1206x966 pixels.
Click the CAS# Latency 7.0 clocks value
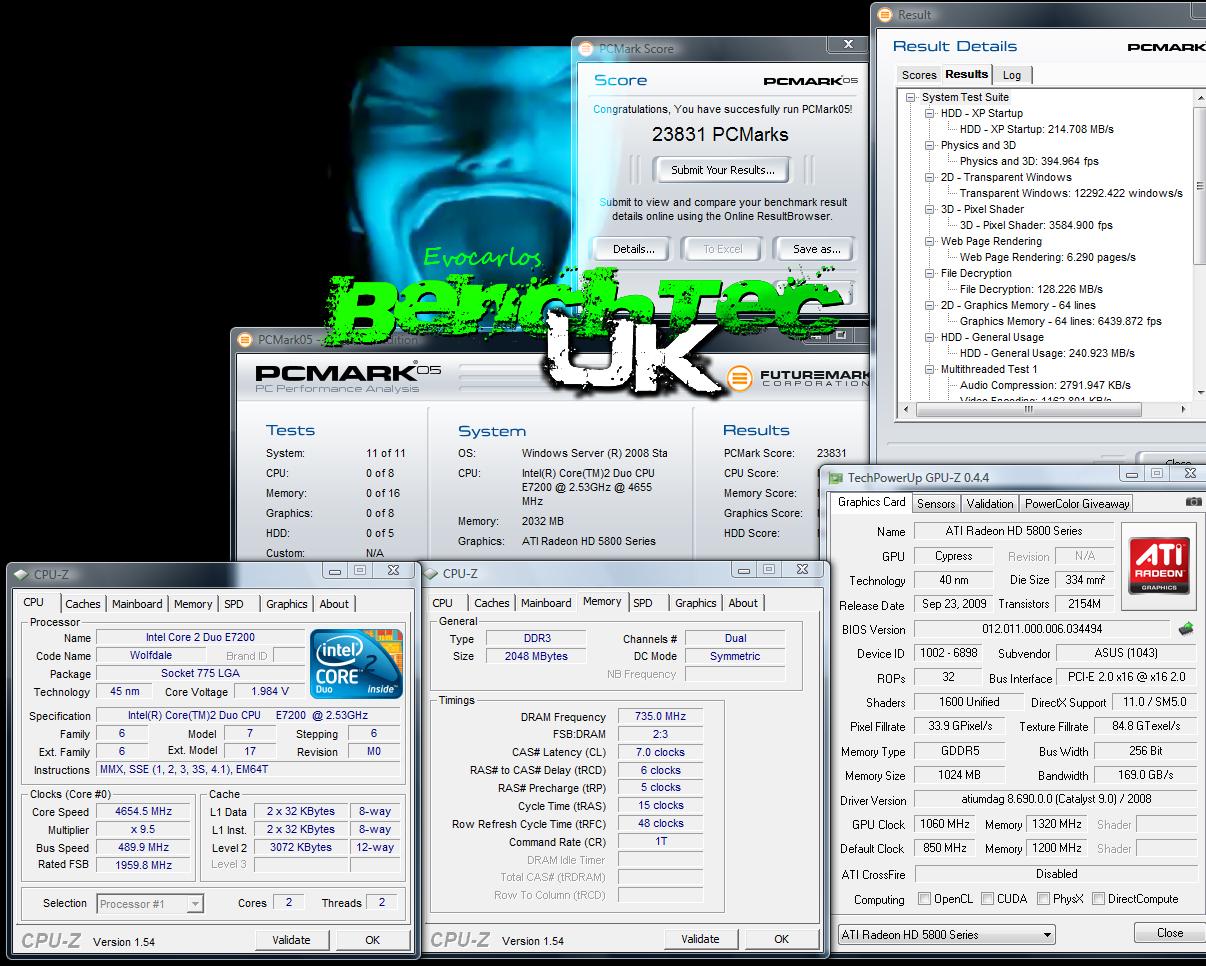click(x=661, y=753)
